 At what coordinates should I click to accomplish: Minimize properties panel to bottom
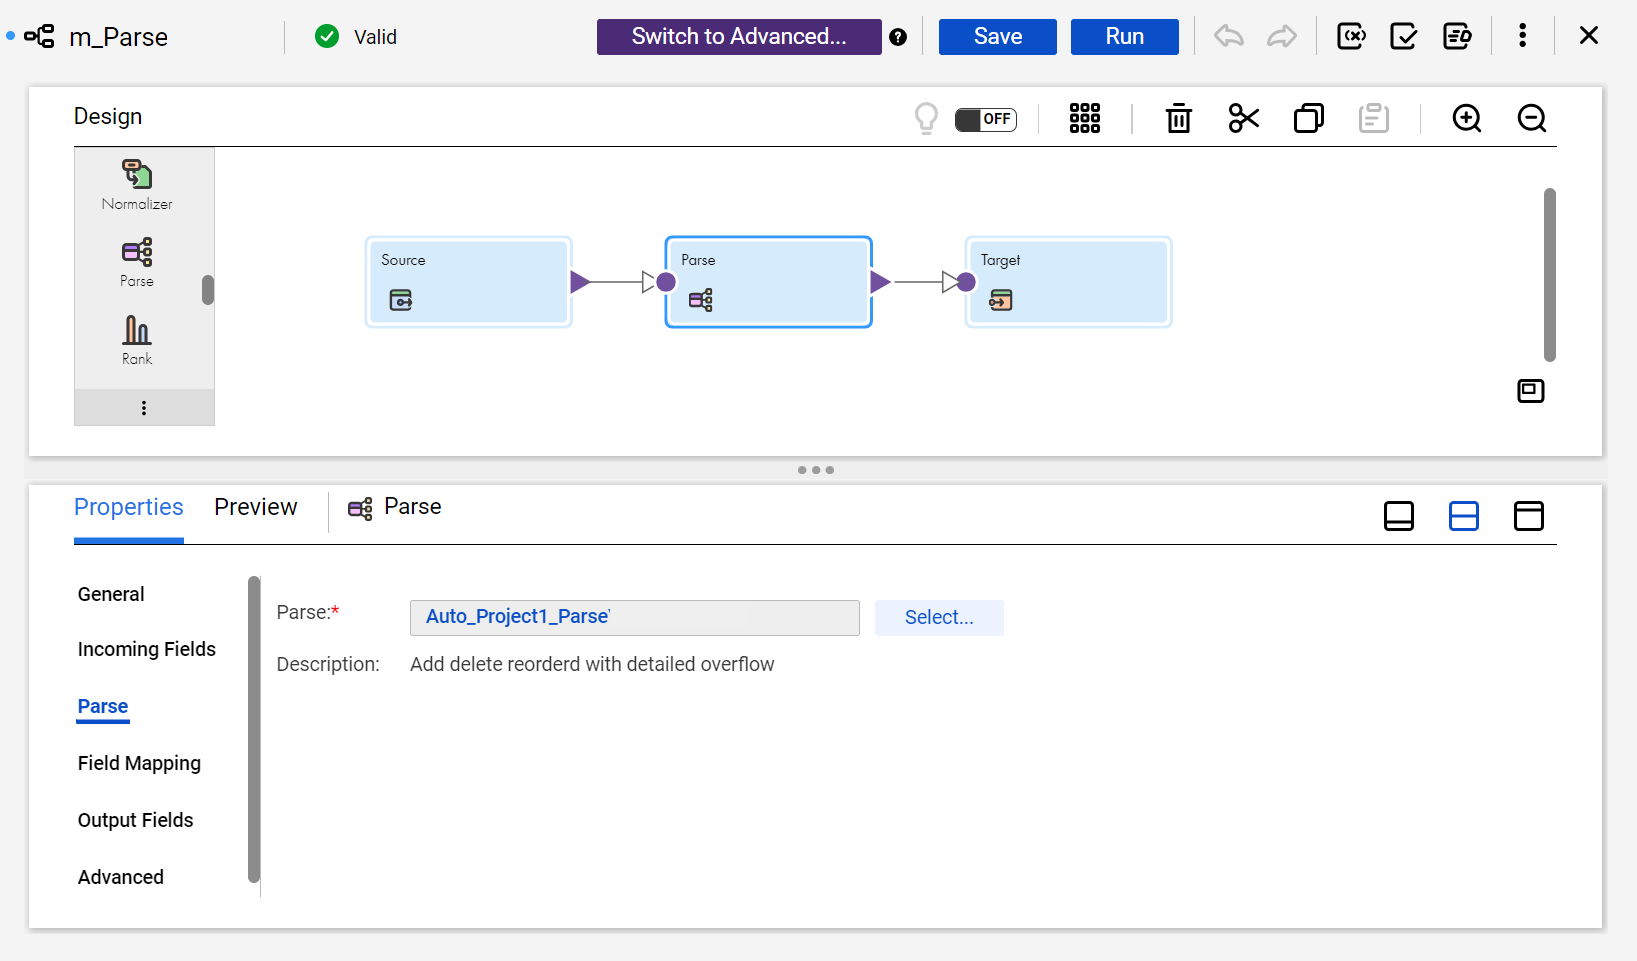tap(1399, 516)
